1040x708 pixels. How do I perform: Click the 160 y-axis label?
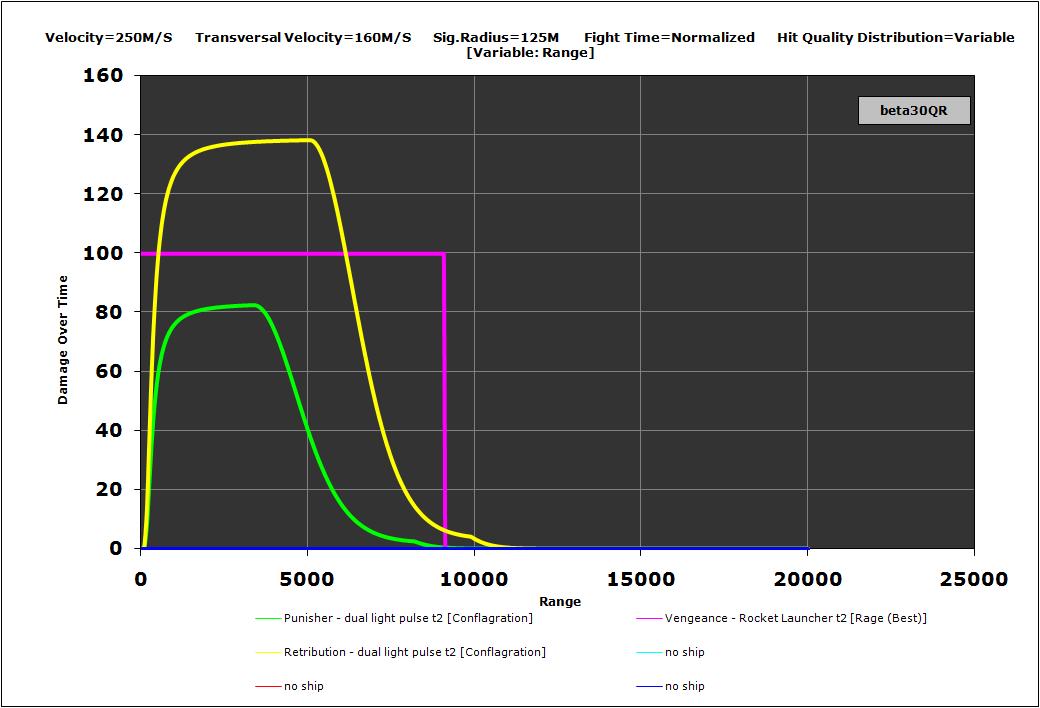pos(103,76)
